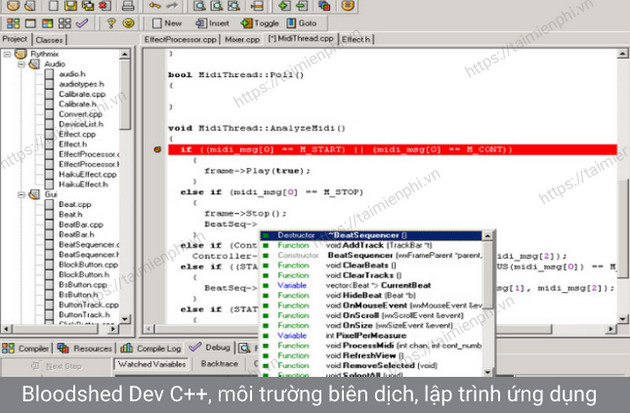Click the Go to line toolbar icon

tap(257, 5)
